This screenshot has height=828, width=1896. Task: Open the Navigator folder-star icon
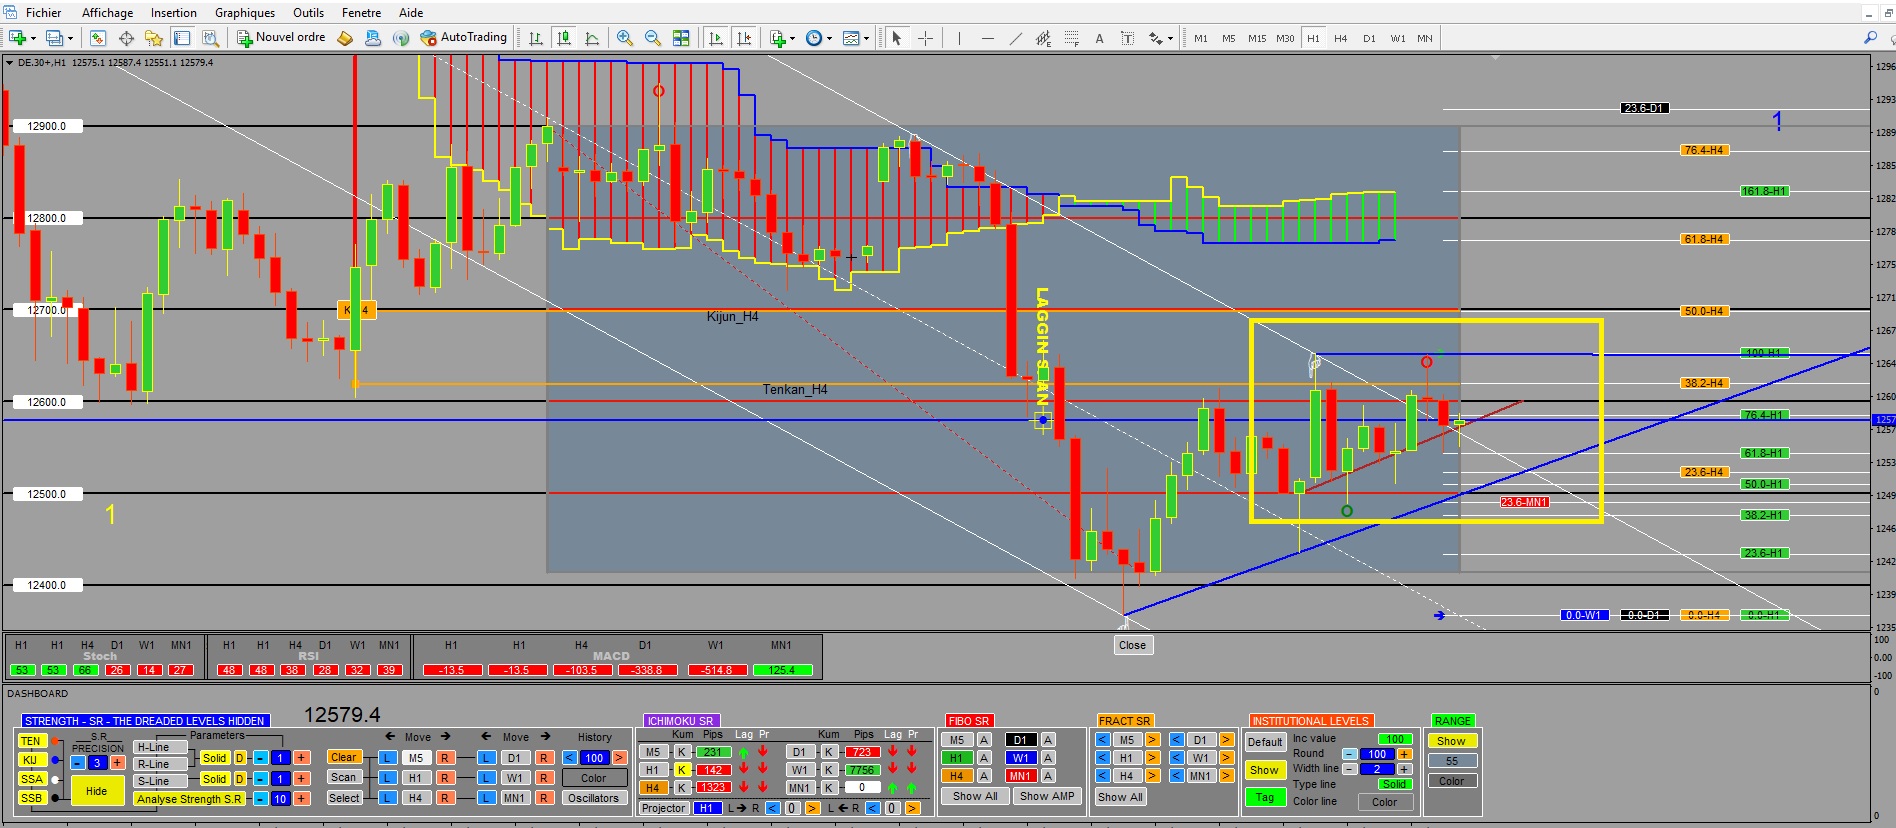tap(154, 38)
